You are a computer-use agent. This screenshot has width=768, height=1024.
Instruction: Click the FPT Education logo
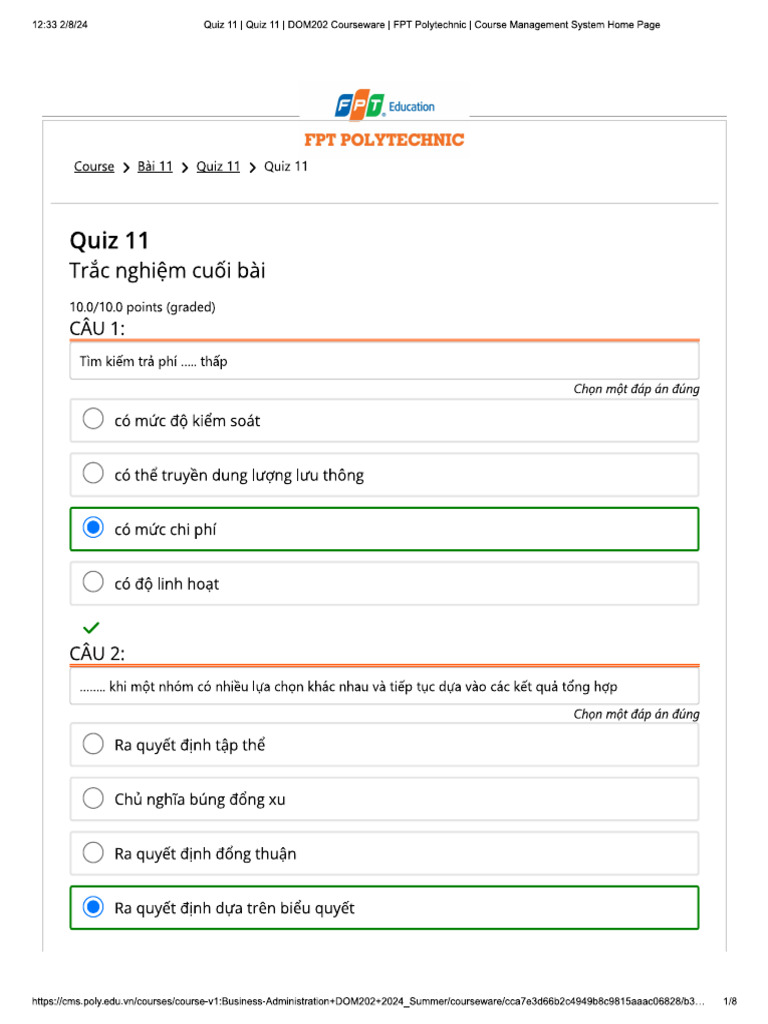click(384, 105)
